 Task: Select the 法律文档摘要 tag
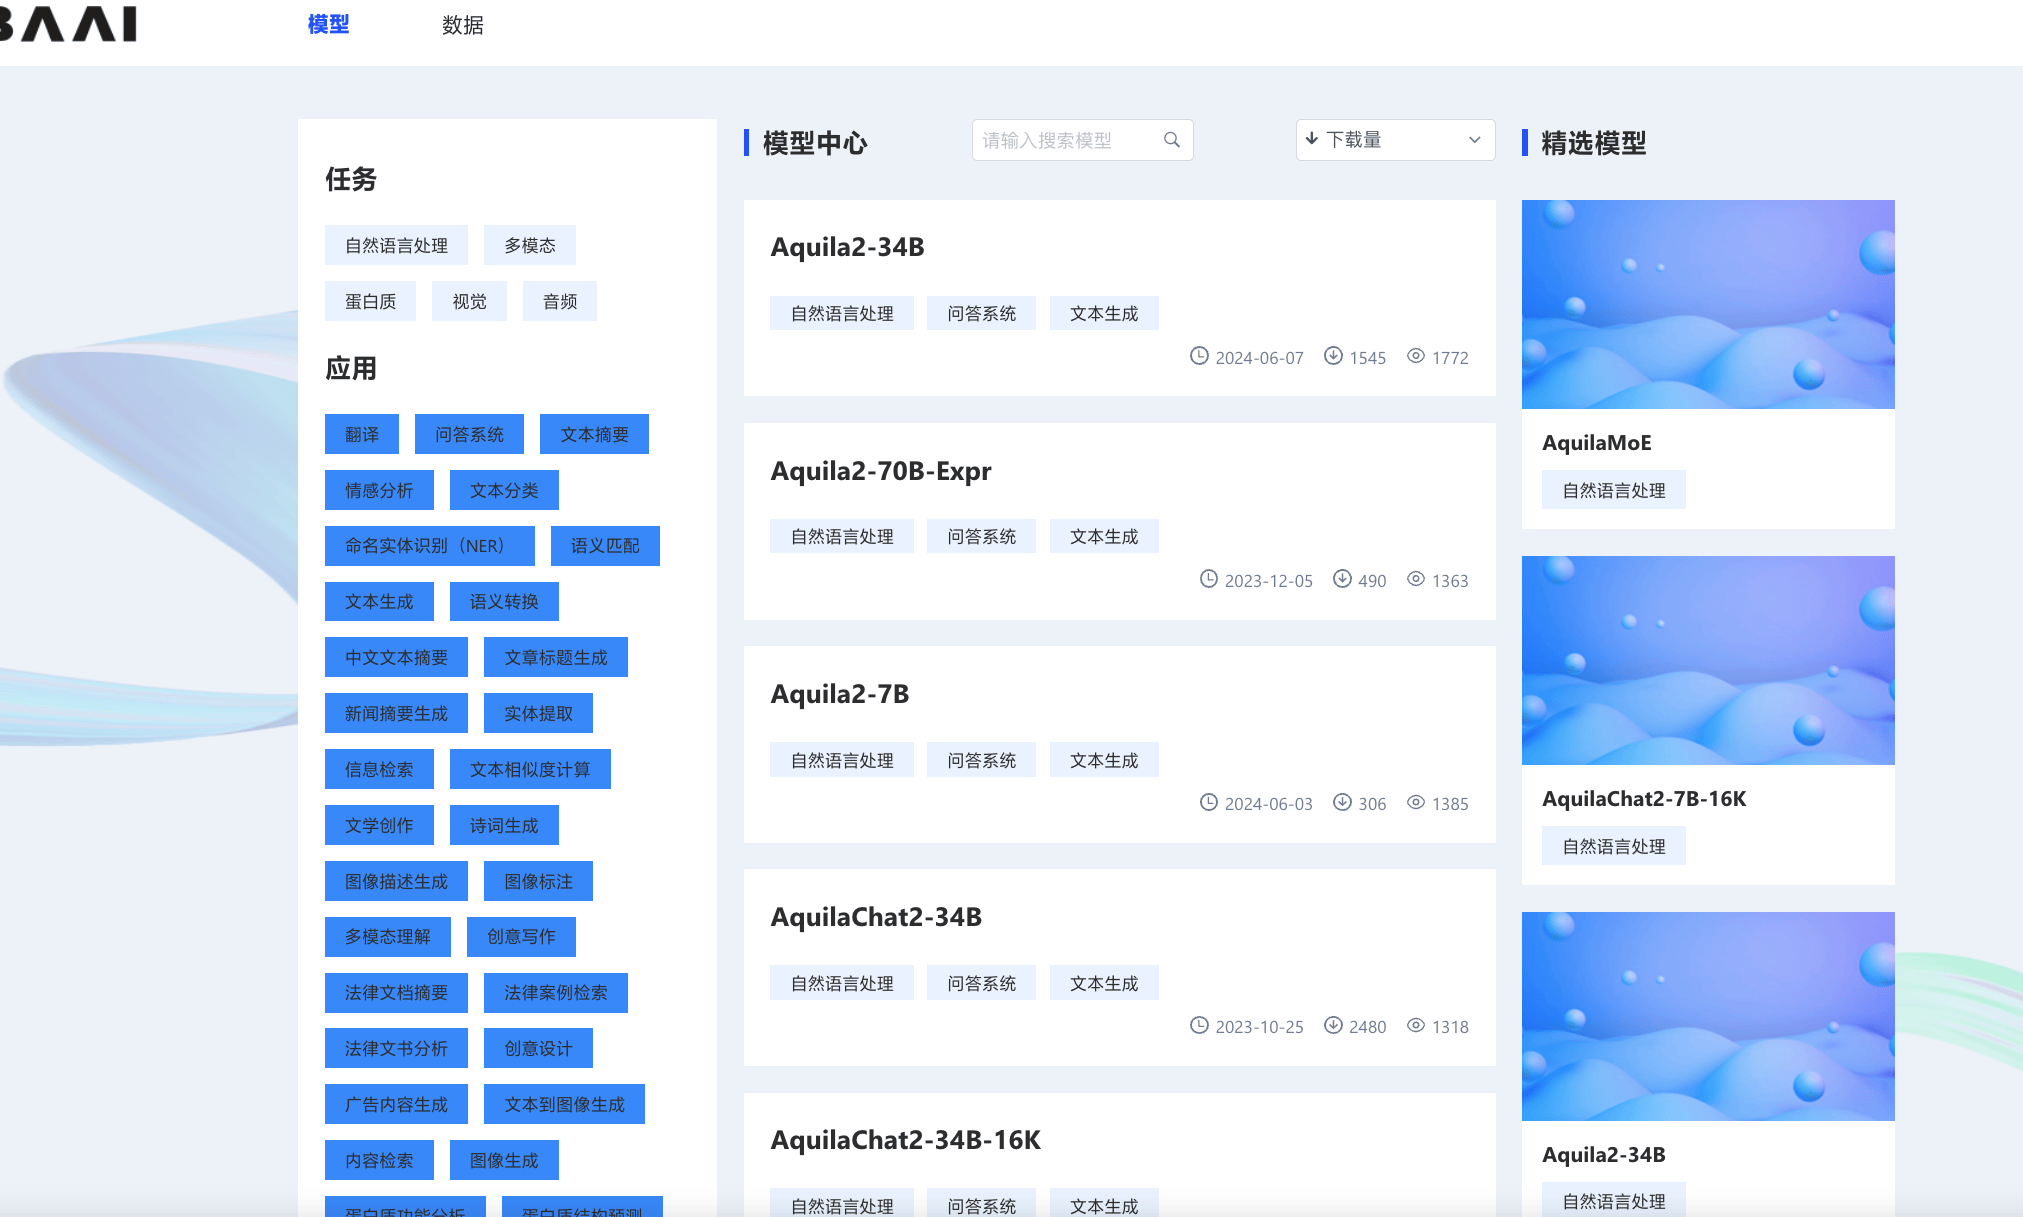(396, 993)
